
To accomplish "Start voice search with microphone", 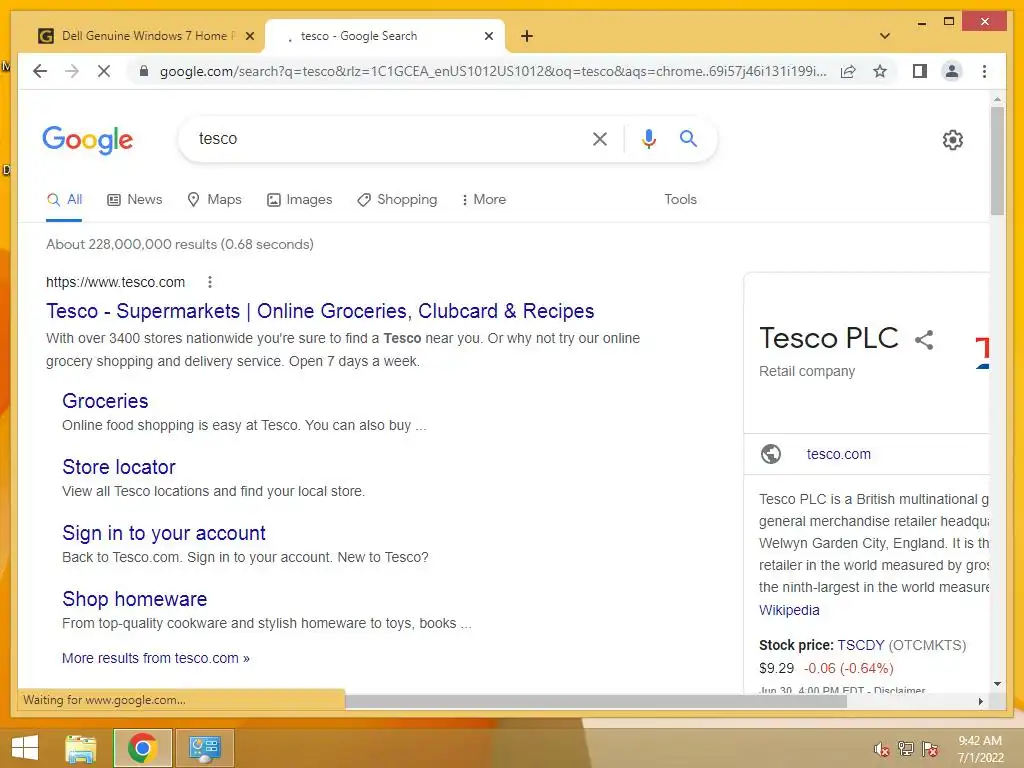I will point(648,138).
